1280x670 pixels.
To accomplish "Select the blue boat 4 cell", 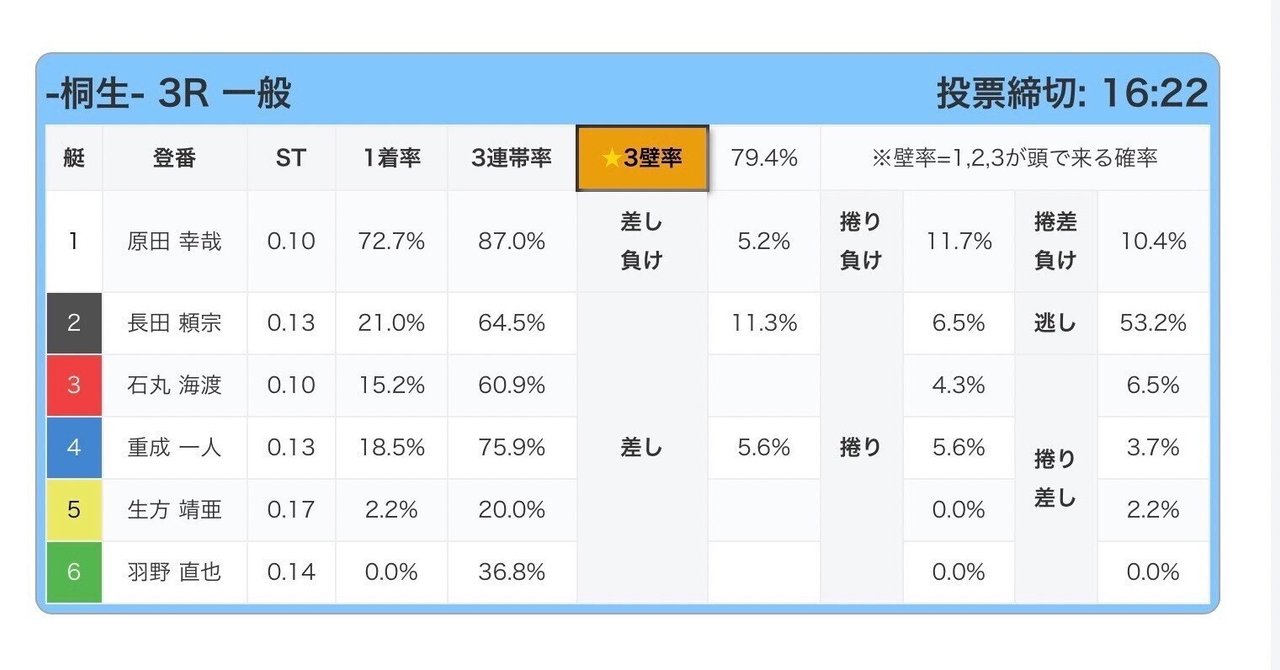I will click(x=74, y=447).
